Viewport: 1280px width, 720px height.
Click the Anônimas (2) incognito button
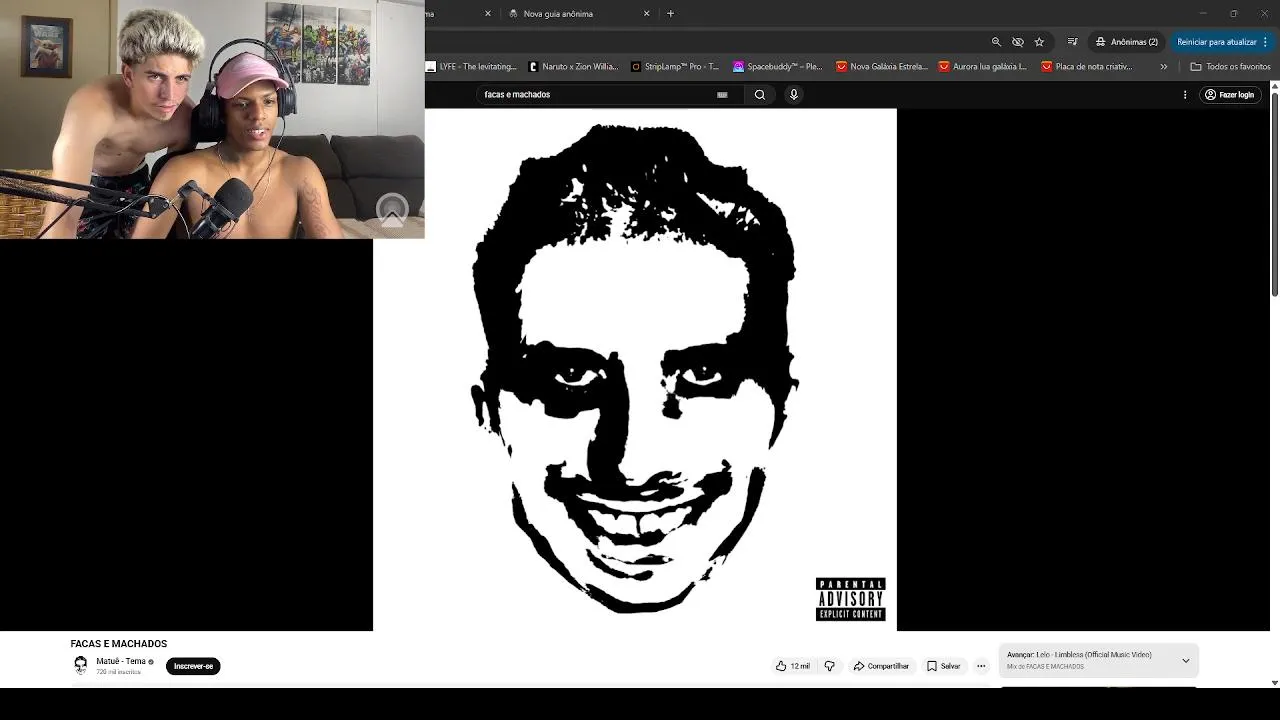pyautogui.click(x=1126, y=42)
